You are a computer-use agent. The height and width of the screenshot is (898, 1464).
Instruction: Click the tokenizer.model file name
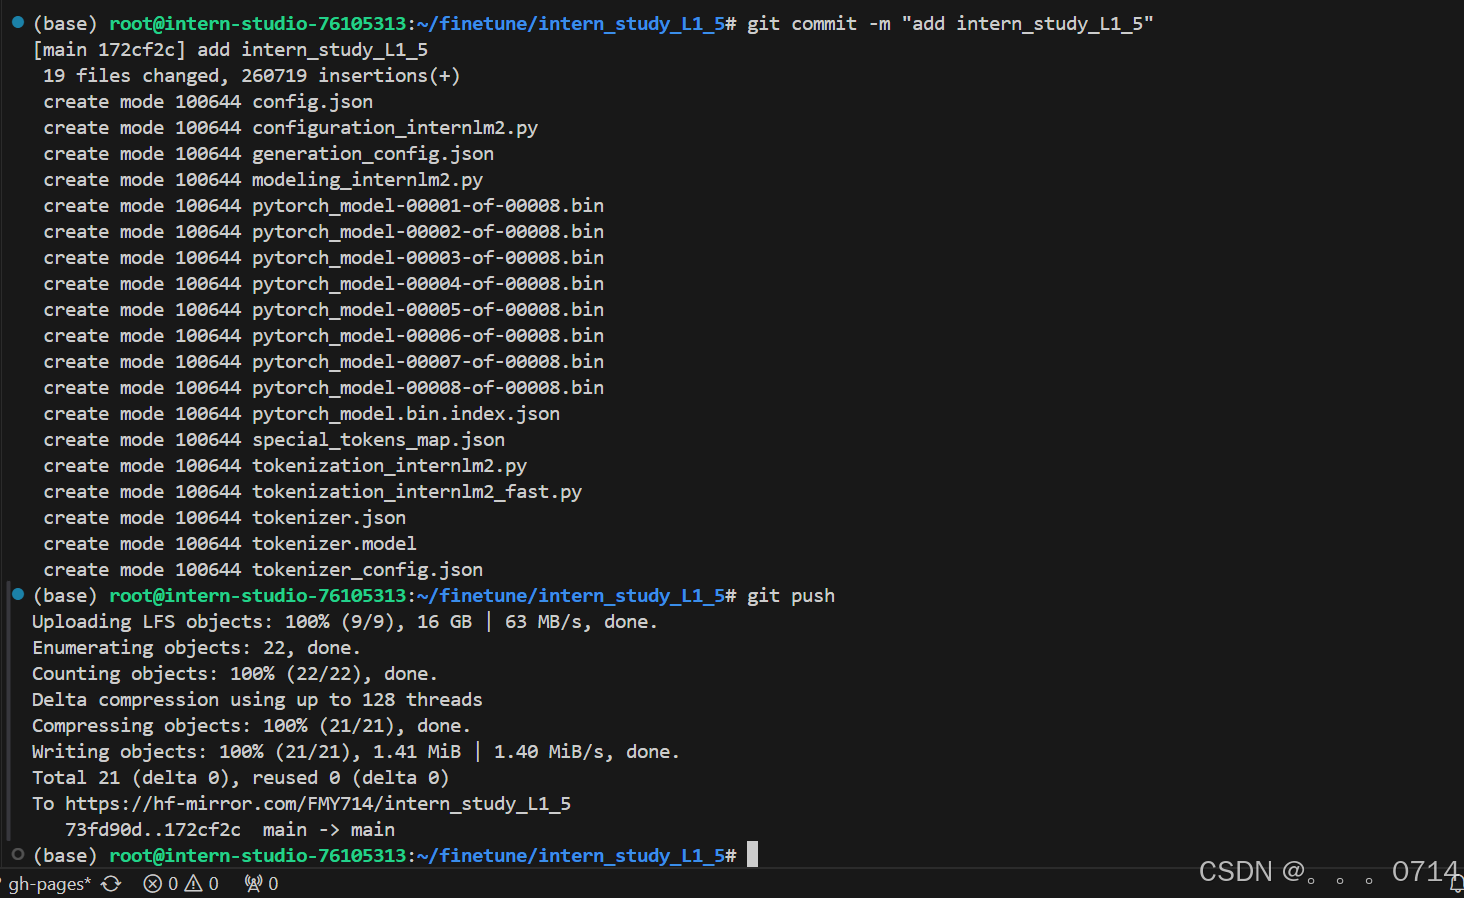334,543
